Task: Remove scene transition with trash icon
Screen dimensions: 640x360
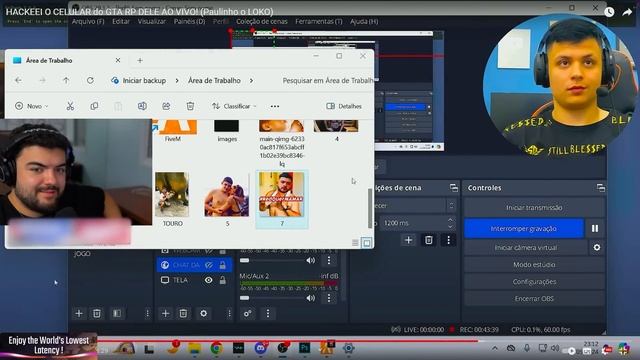Action: [x=429, y=240]
